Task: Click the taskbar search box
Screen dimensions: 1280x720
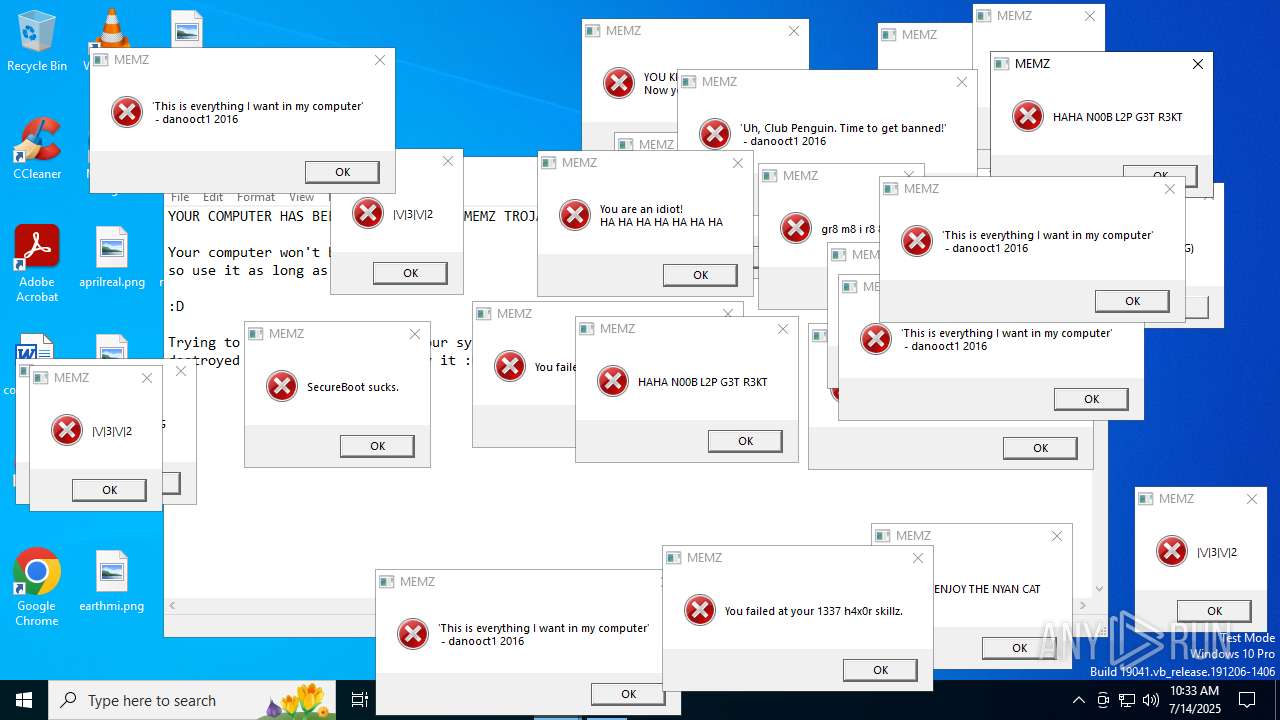Action: coord(194,700)
